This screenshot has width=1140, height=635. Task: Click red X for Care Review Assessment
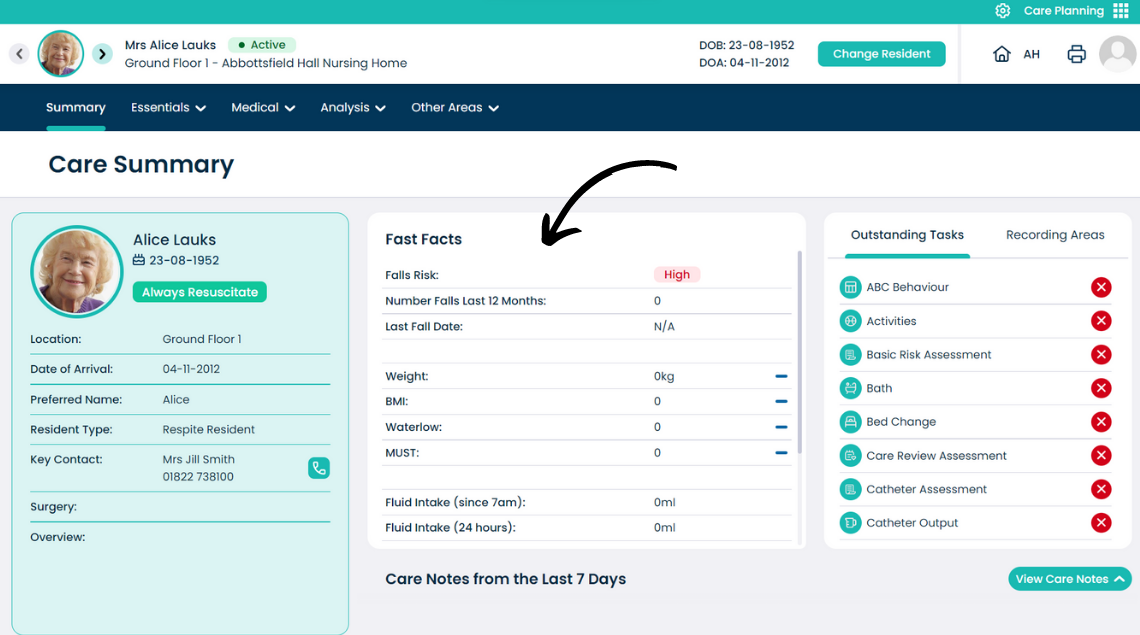pos(1101,456)
